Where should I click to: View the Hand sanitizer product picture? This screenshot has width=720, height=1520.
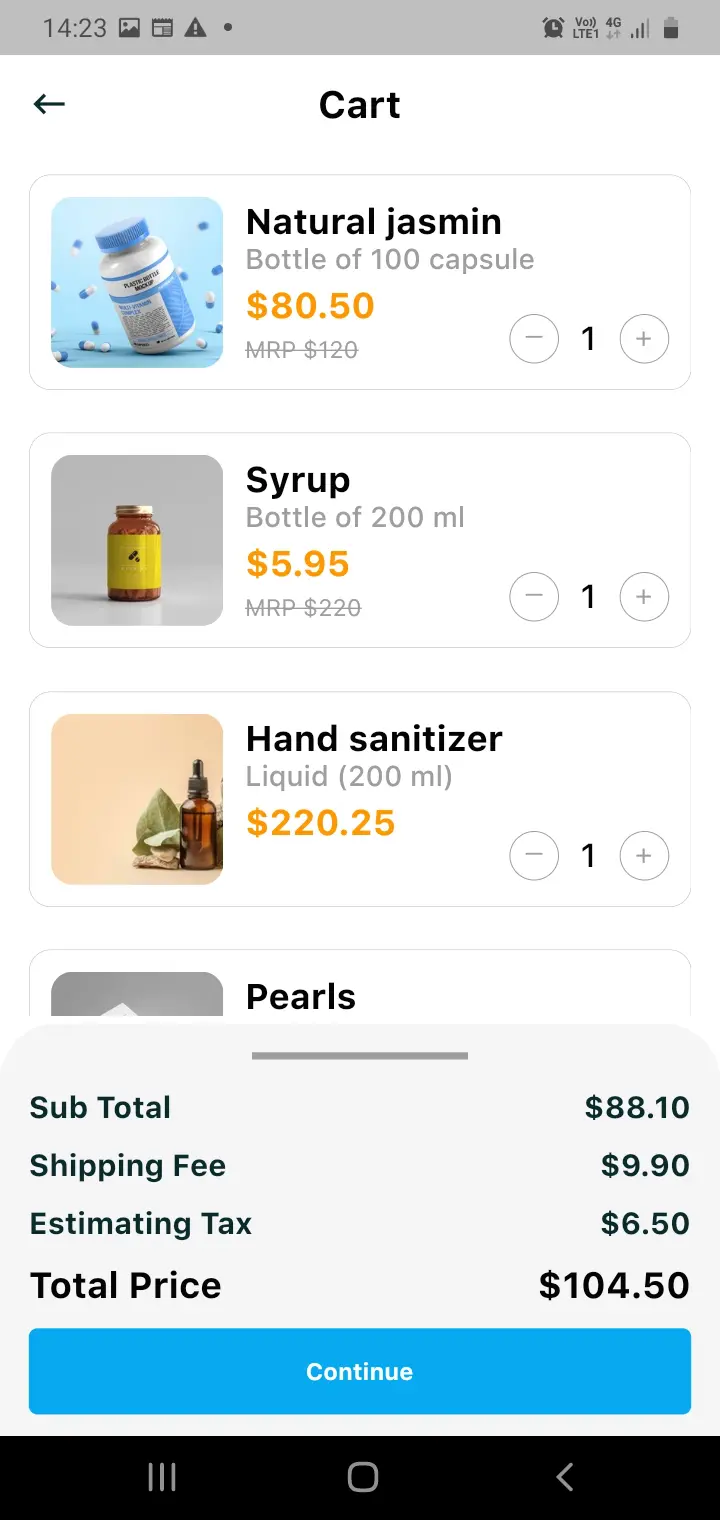(137, 799)
